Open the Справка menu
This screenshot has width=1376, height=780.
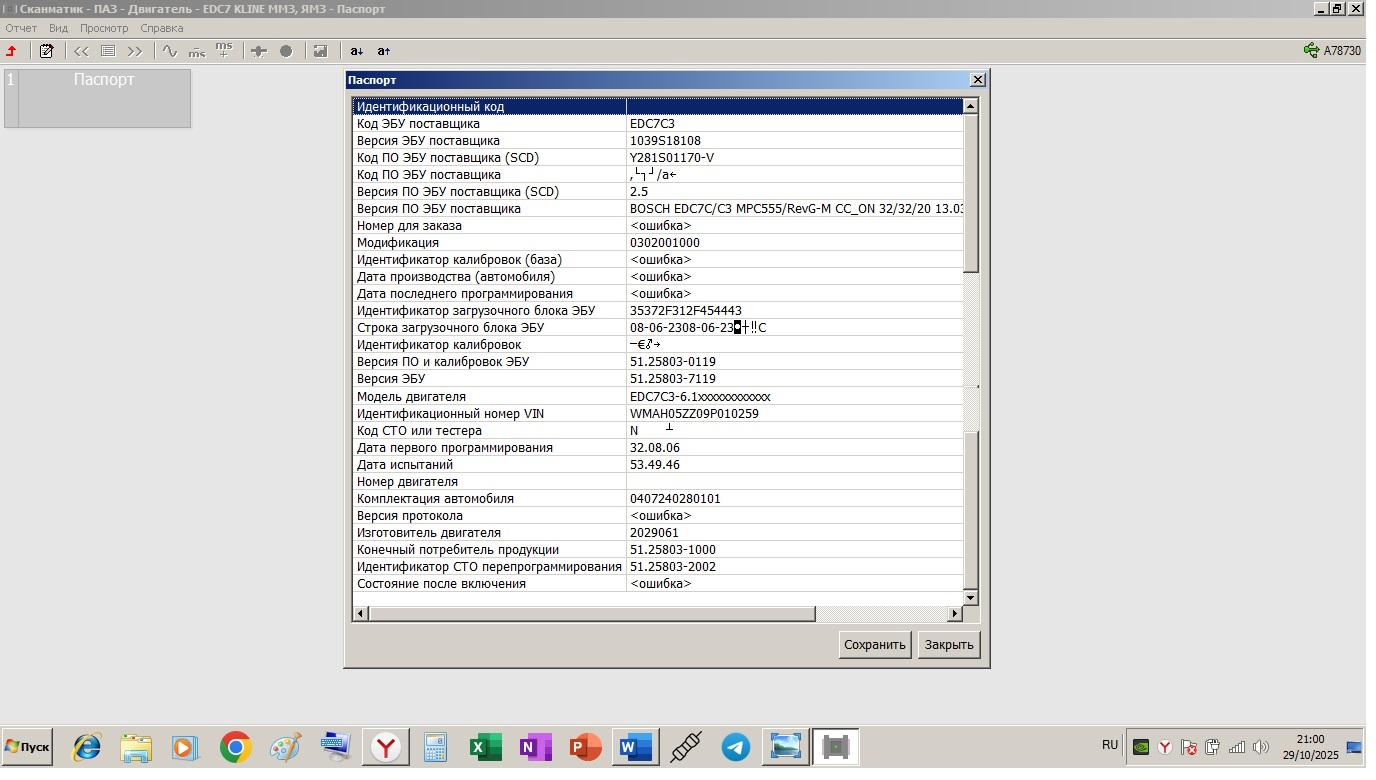click(x=161, y=28)
